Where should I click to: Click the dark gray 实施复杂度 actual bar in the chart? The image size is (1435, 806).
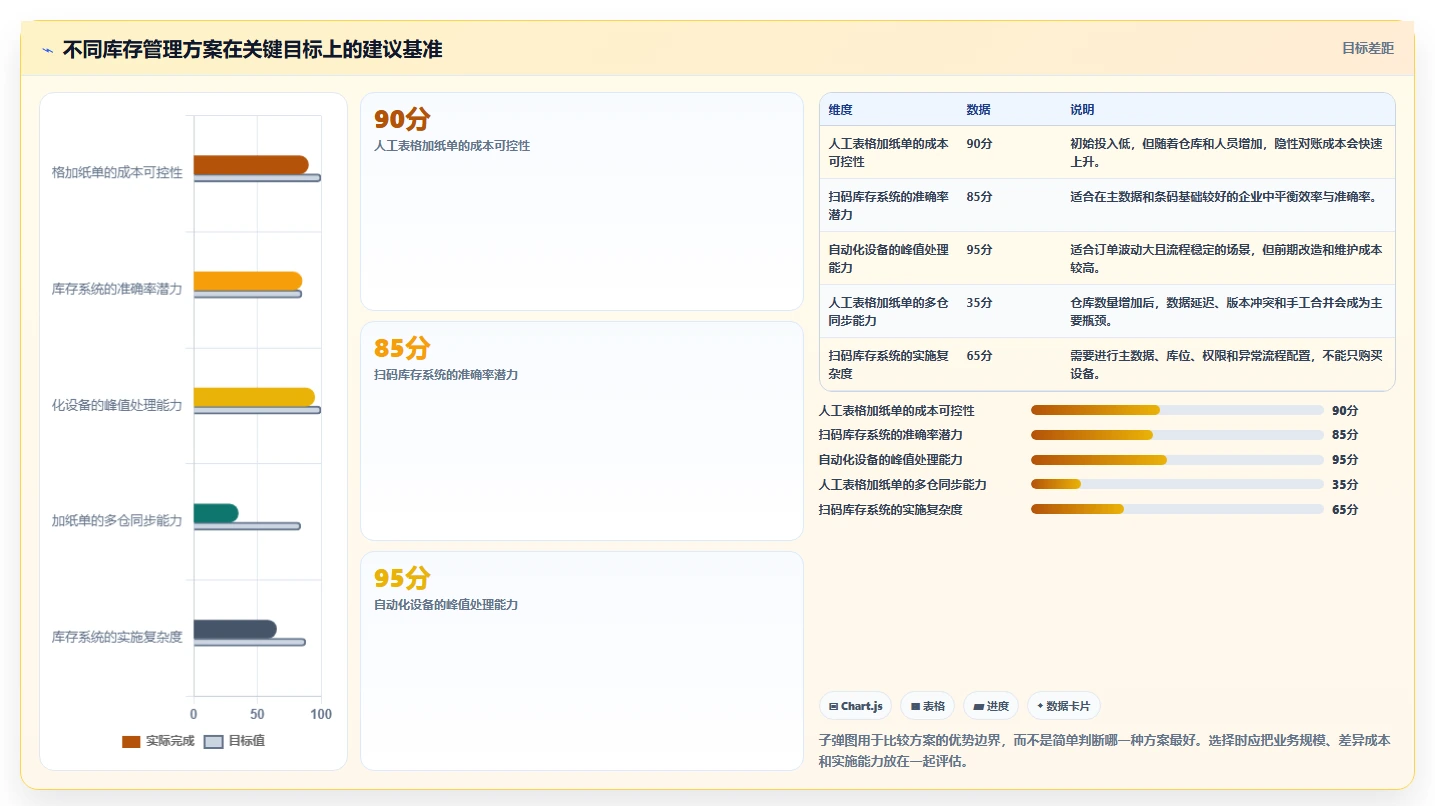pyautogui.click(x=235, y=629)
